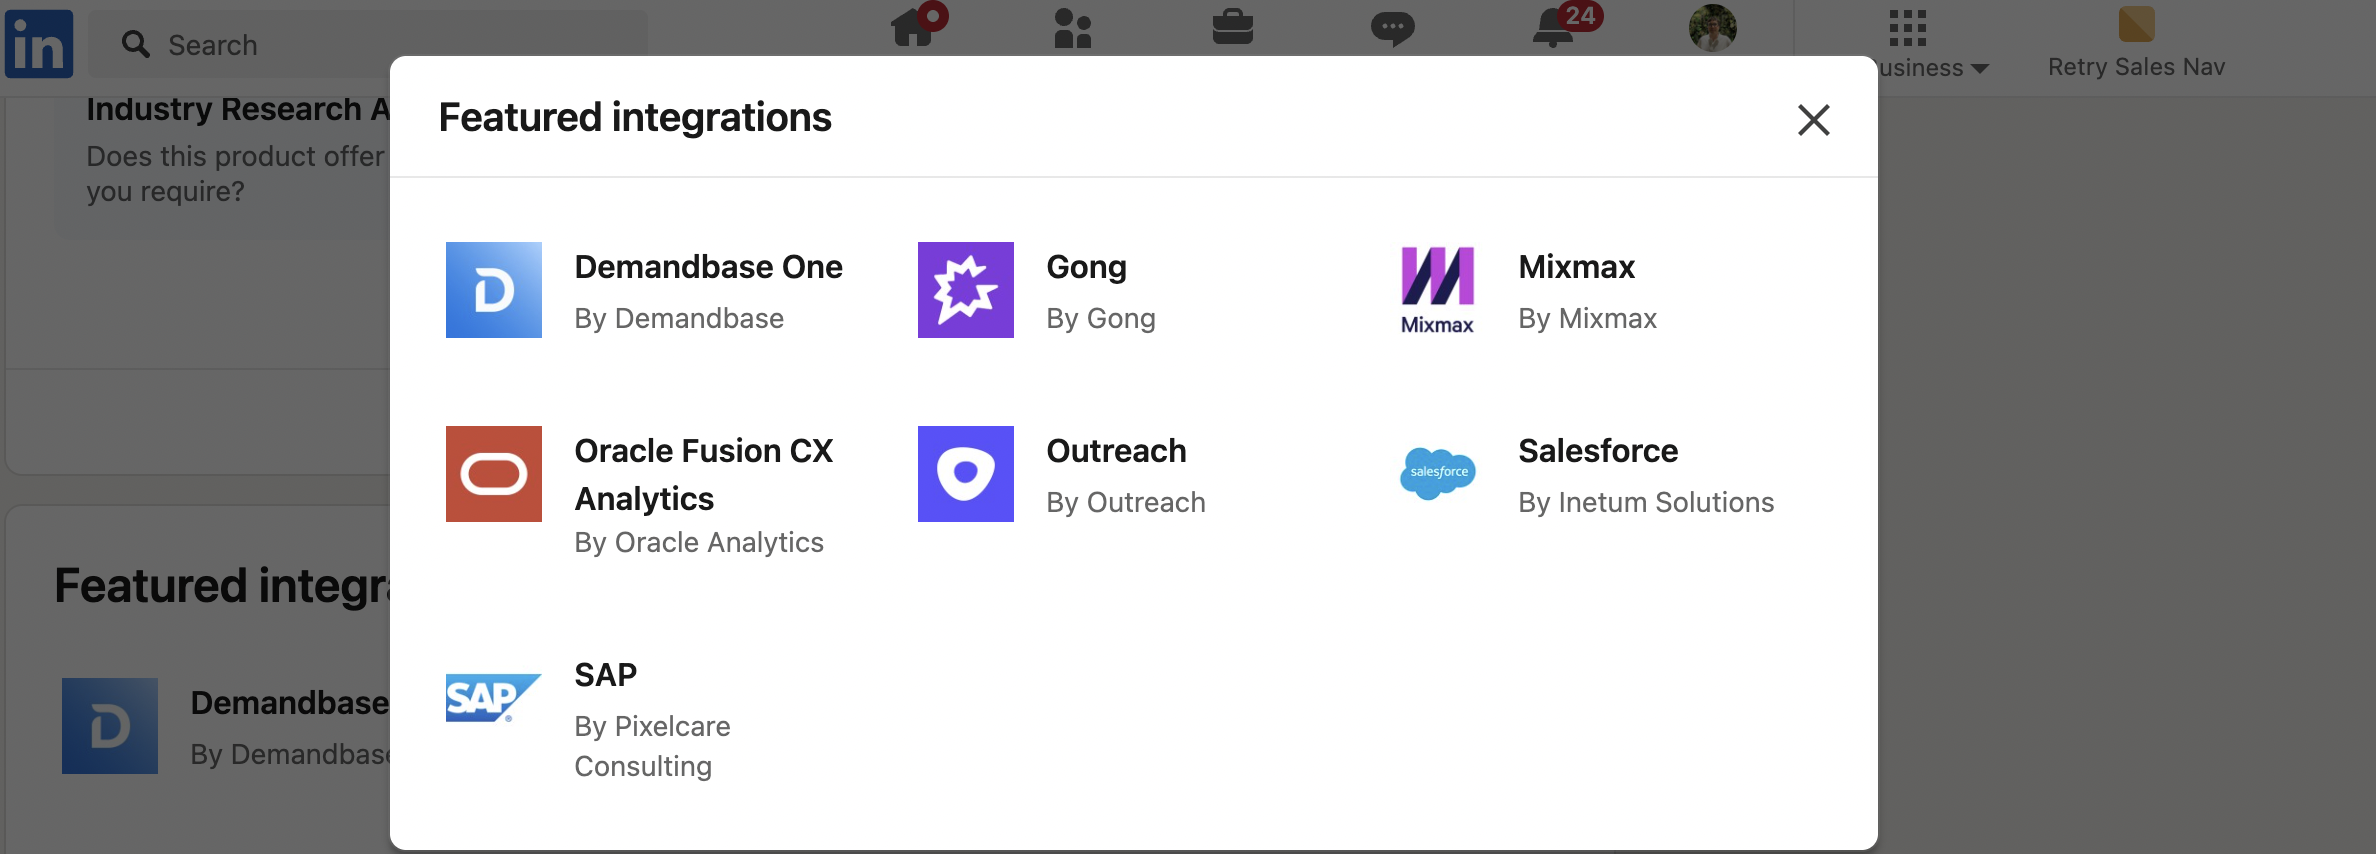Open the Gong integration title
The height and width of the screenshot is (854, 2376).
point(1086,267)
